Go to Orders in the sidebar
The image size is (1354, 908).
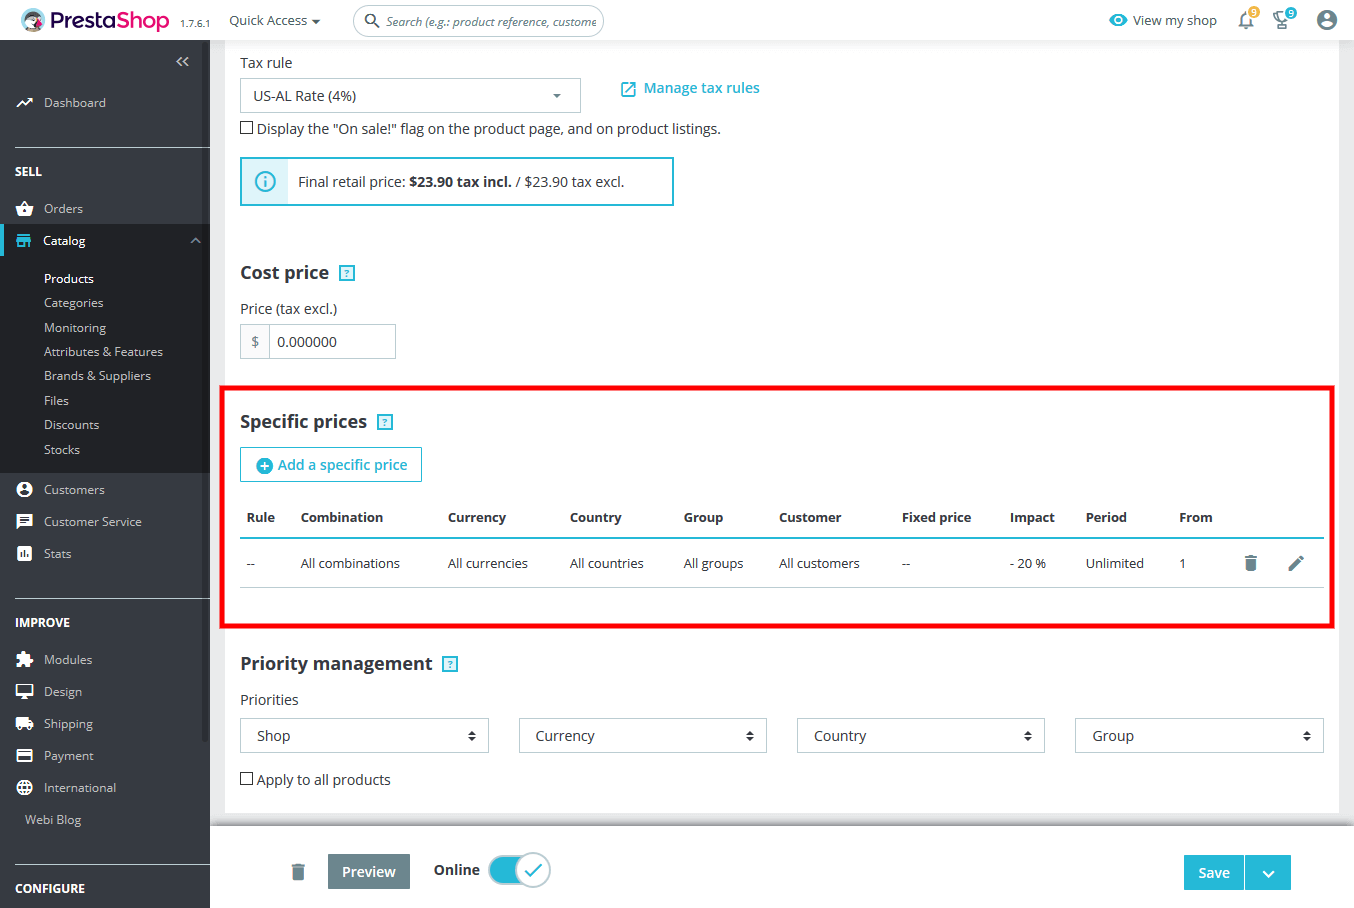click(x=63, y=209)
